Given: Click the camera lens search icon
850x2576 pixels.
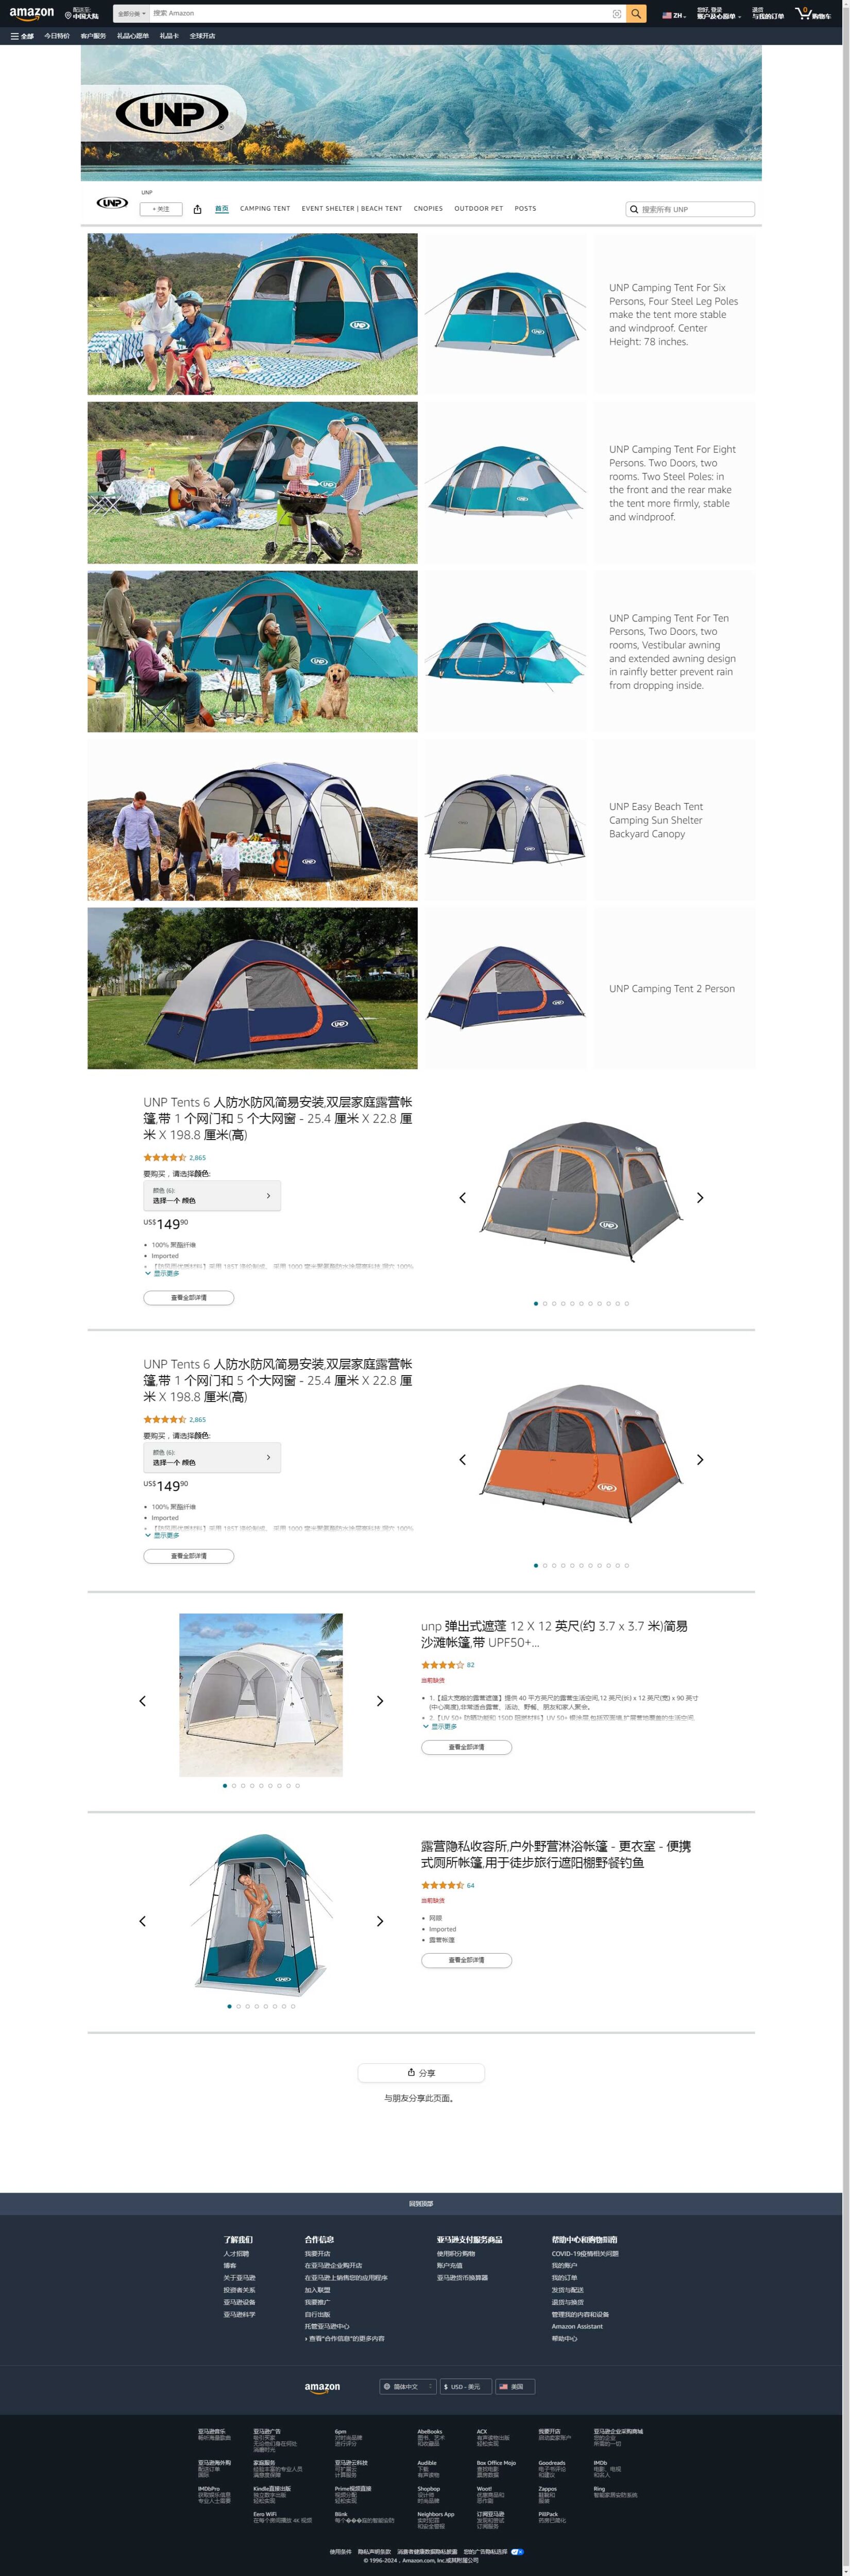Looking at the screenshot, I should (x=617, y=14).
